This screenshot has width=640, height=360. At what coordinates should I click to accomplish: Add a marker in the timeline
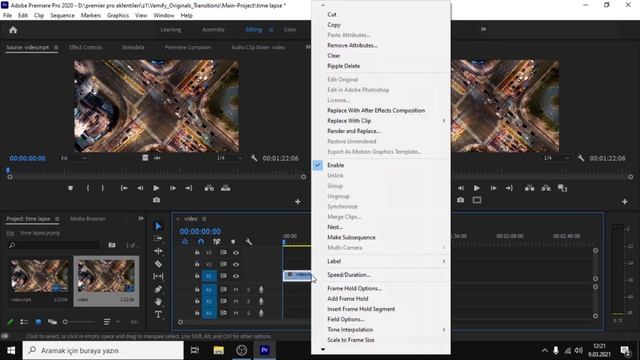point(233,242)
